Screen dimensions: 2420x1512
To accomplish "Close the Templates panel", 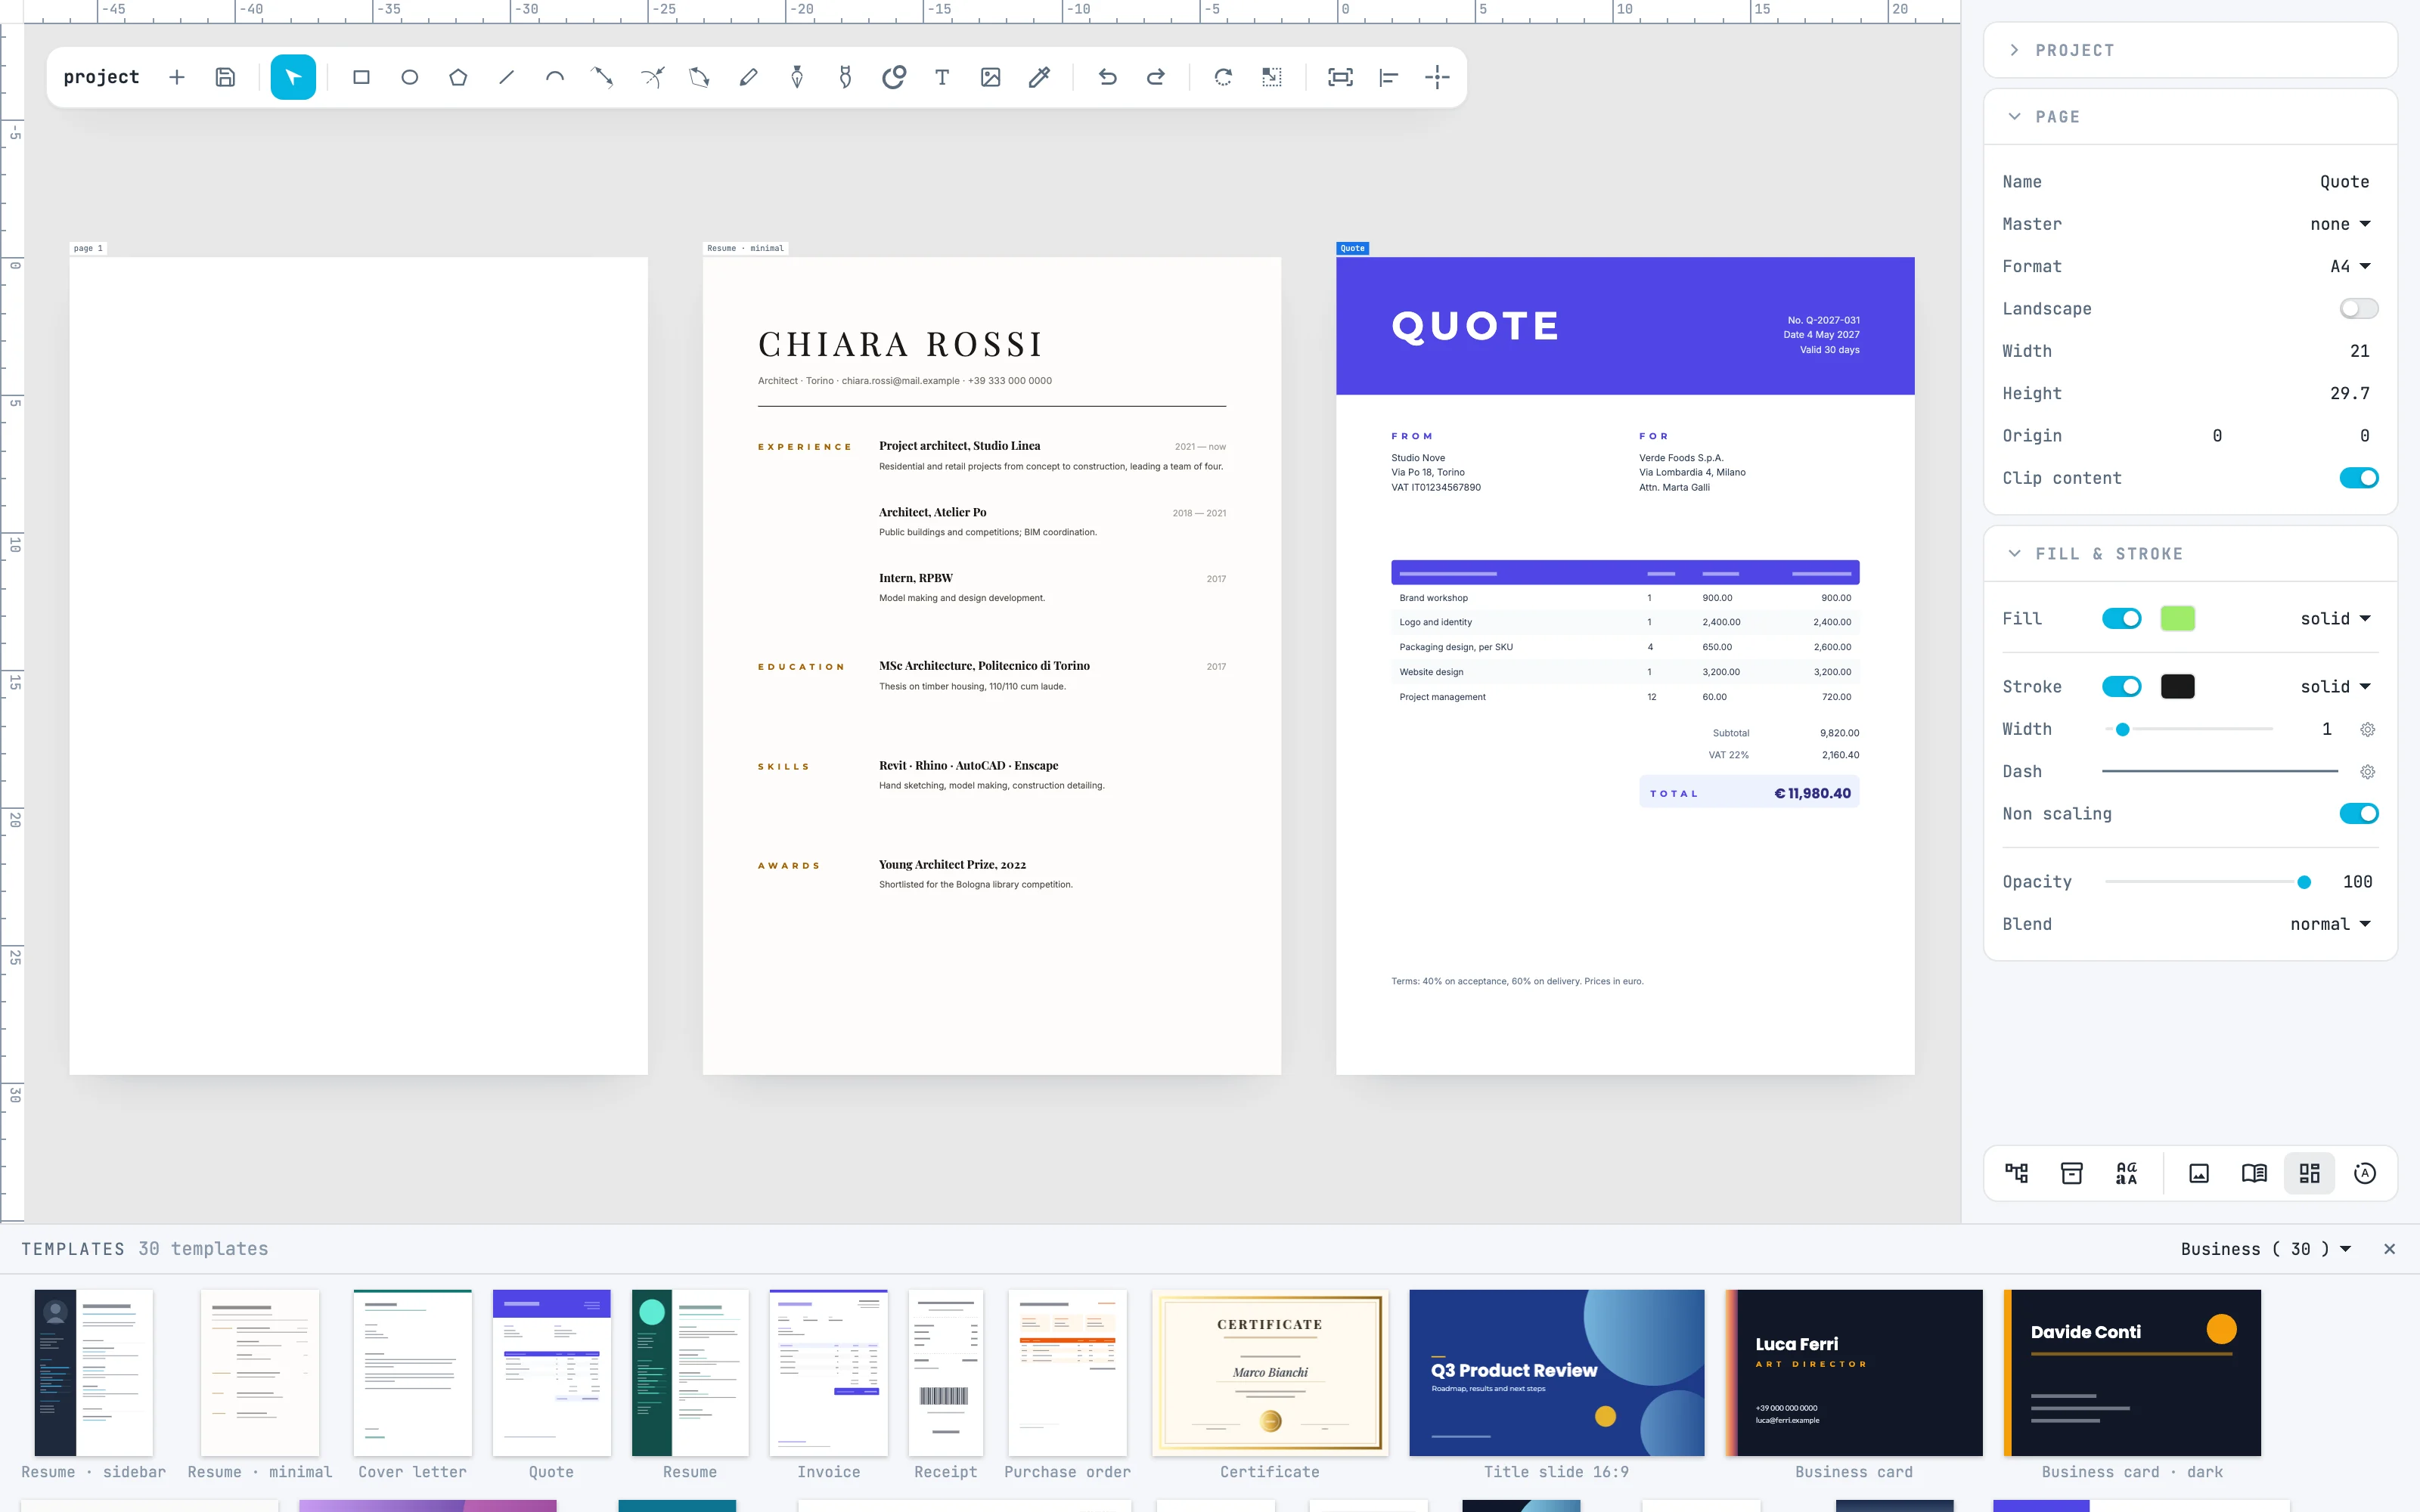I will (2389, 1249).
